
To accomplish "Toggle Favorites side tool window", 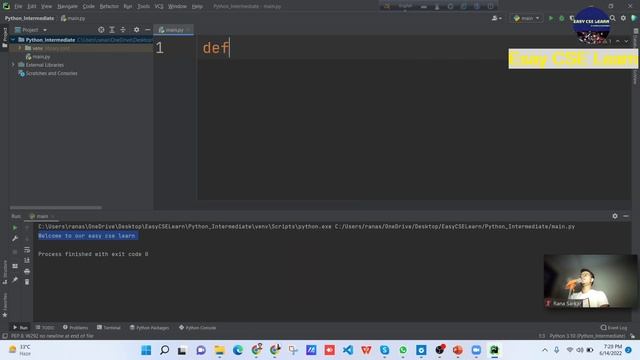I will (x=5, y=304).
